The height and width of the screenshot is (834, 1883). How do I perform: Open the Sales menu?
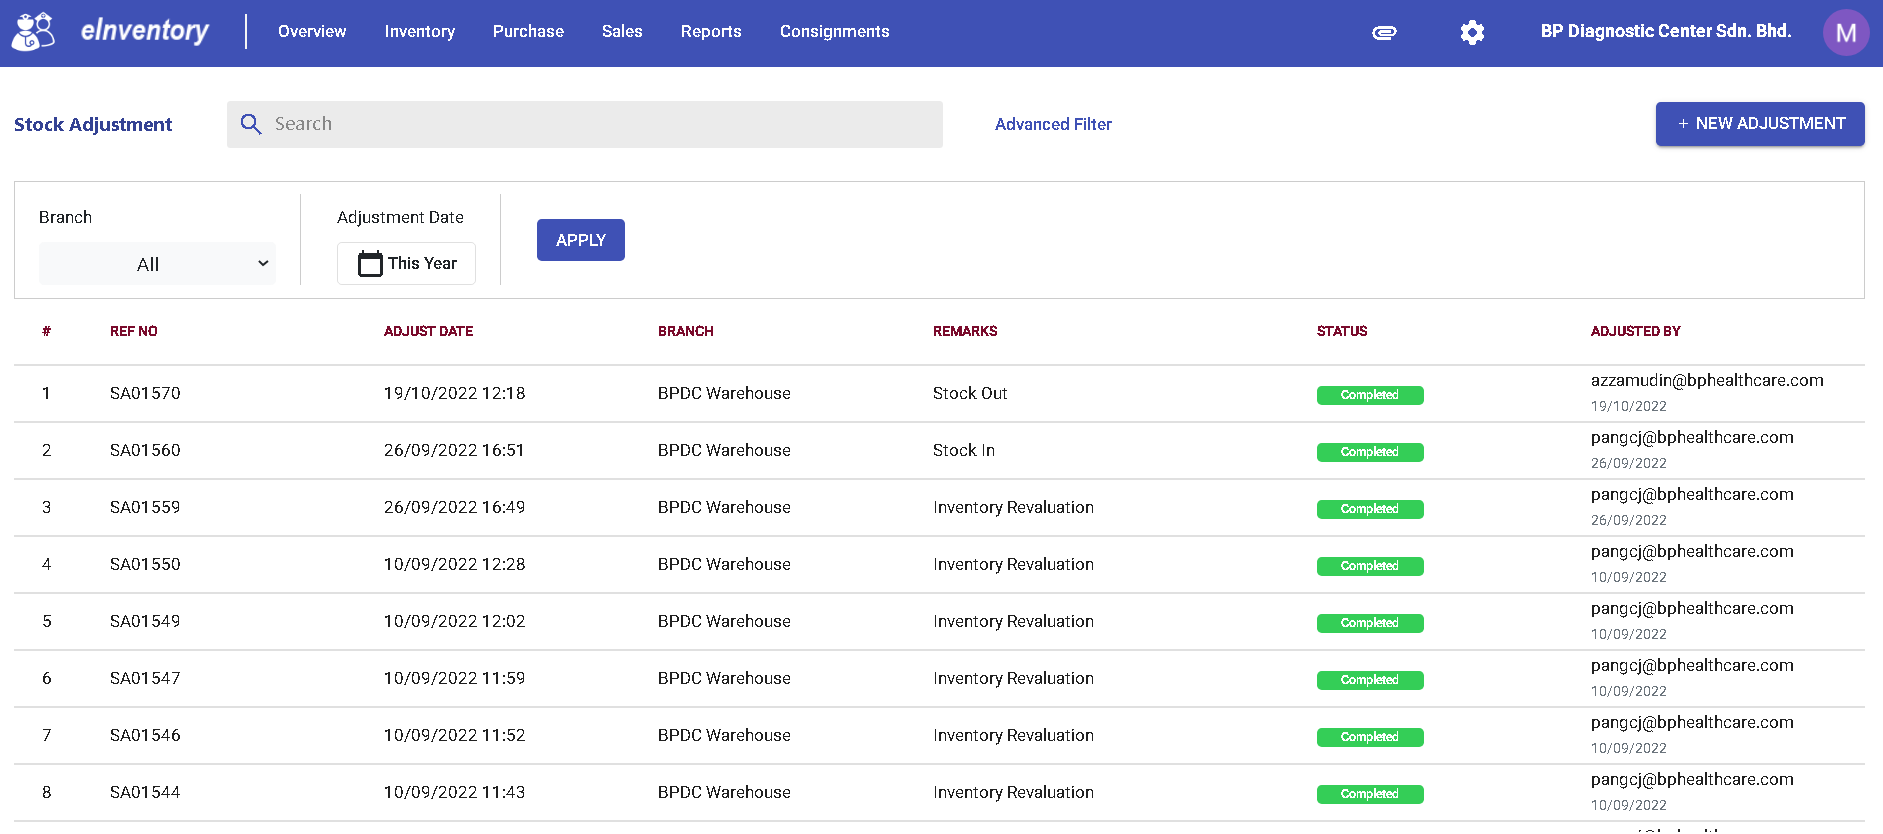(622, 32)
